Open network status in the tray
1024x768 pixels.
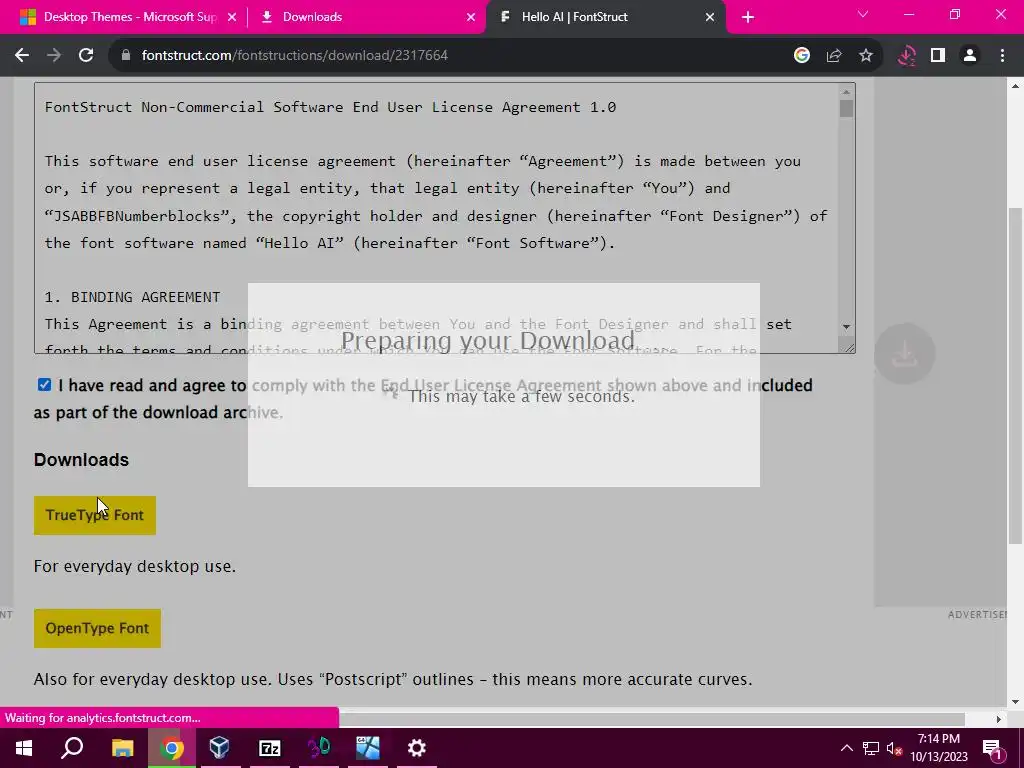coord(871,748)
